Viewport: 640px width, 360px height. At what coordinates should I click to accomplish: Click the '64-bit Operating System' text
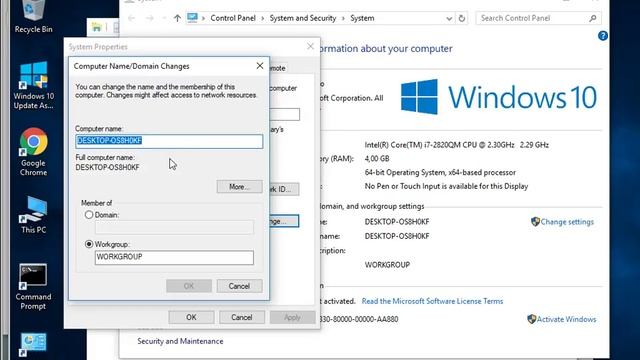(x=440, y=173)
